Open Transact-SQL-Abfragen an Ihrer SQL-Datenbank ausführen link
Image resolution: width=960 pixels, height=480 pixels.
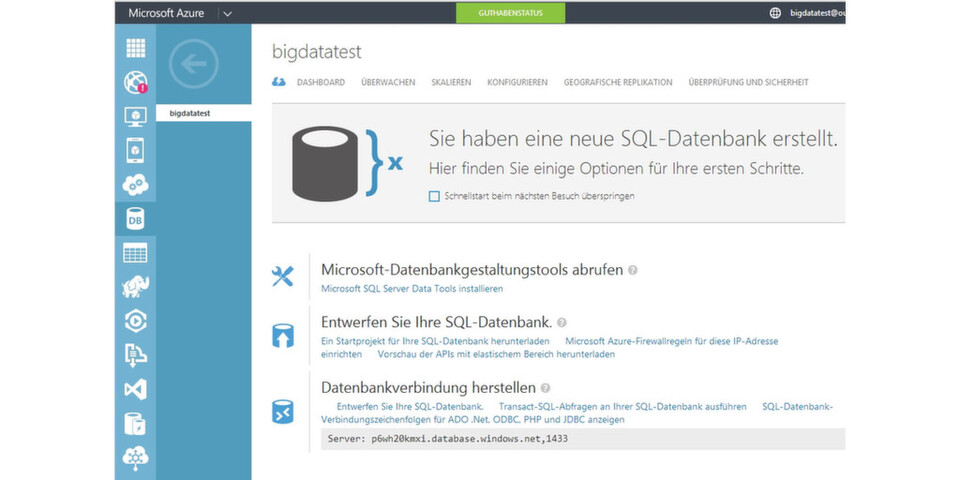pos(623,407)
